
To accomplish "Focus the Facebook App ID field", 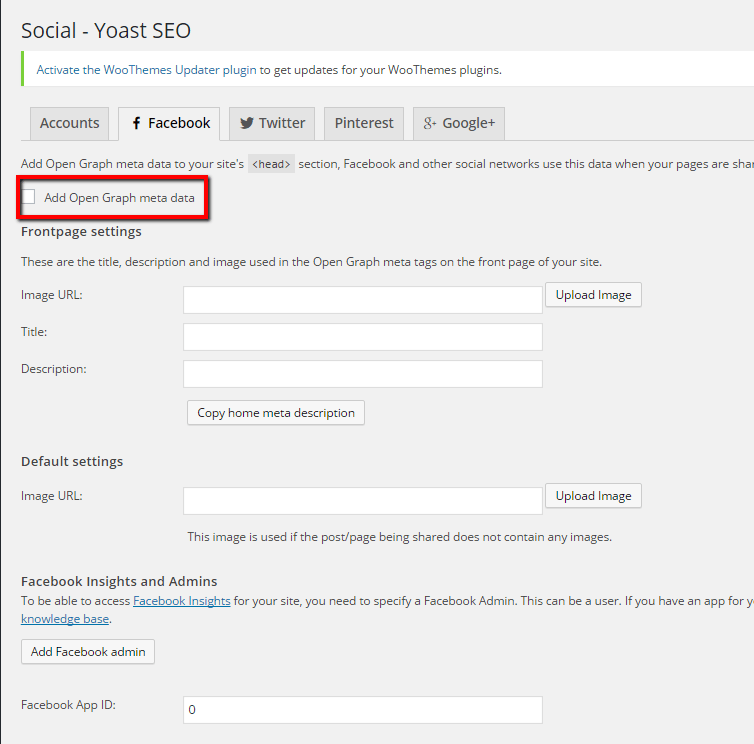I will click(x=363, y=710).
